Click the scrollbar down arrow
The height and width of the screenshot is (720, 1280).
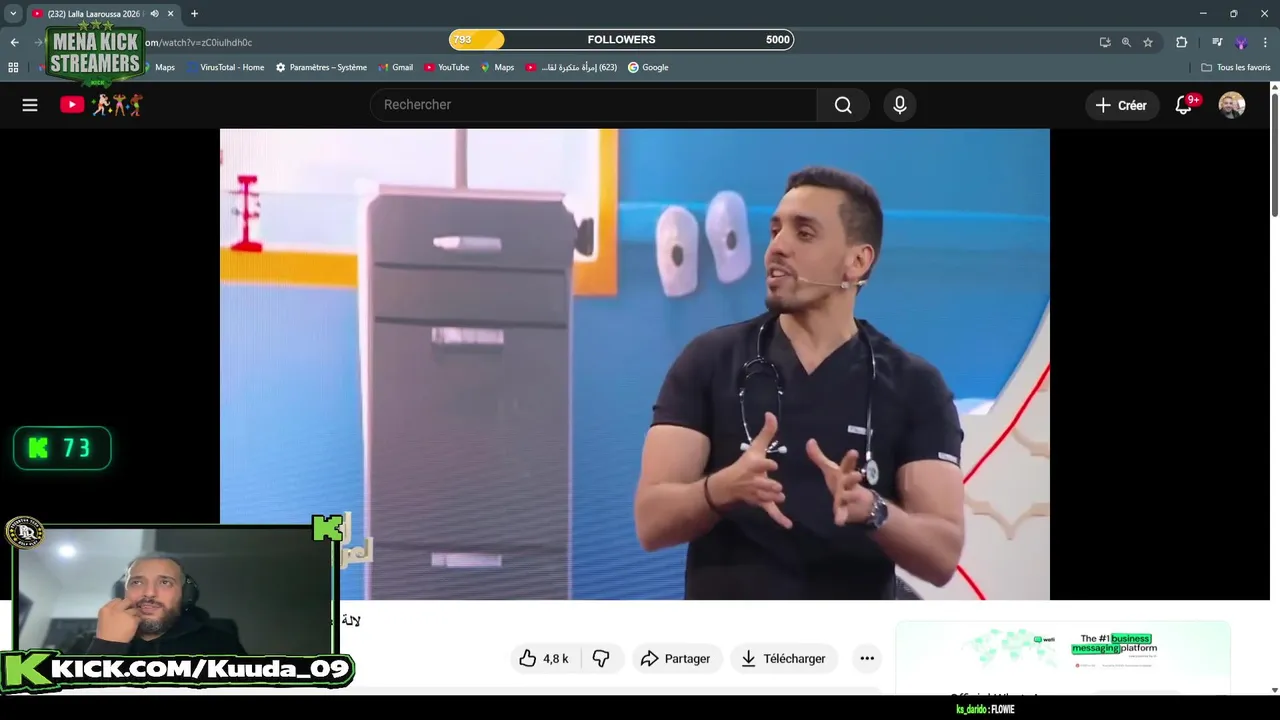pos(1274,690)
